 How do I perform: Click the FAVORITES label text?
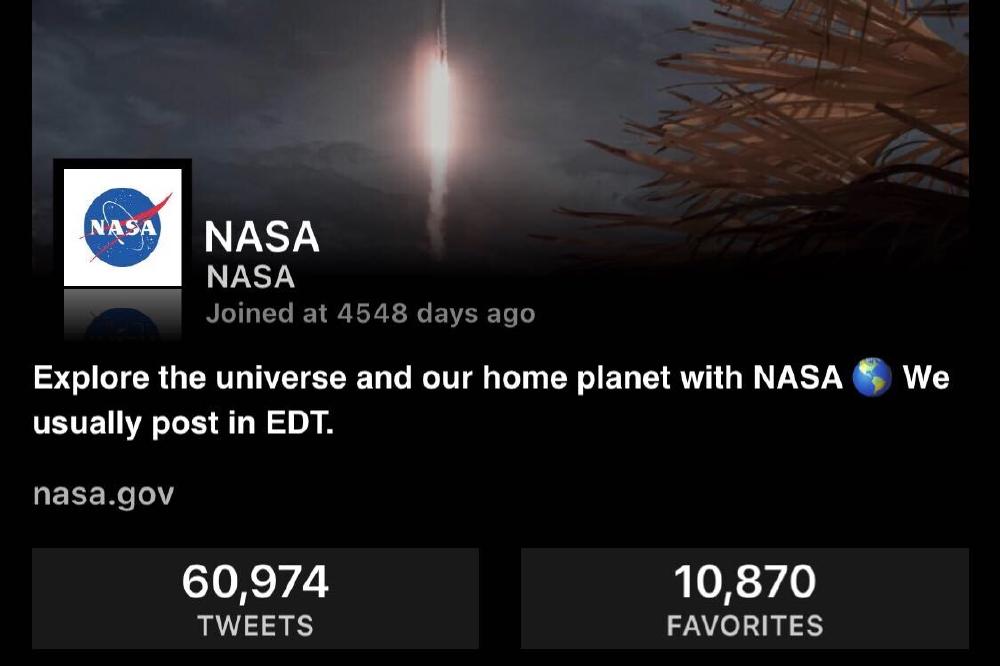pyautogui.click(x=745, y=625)
